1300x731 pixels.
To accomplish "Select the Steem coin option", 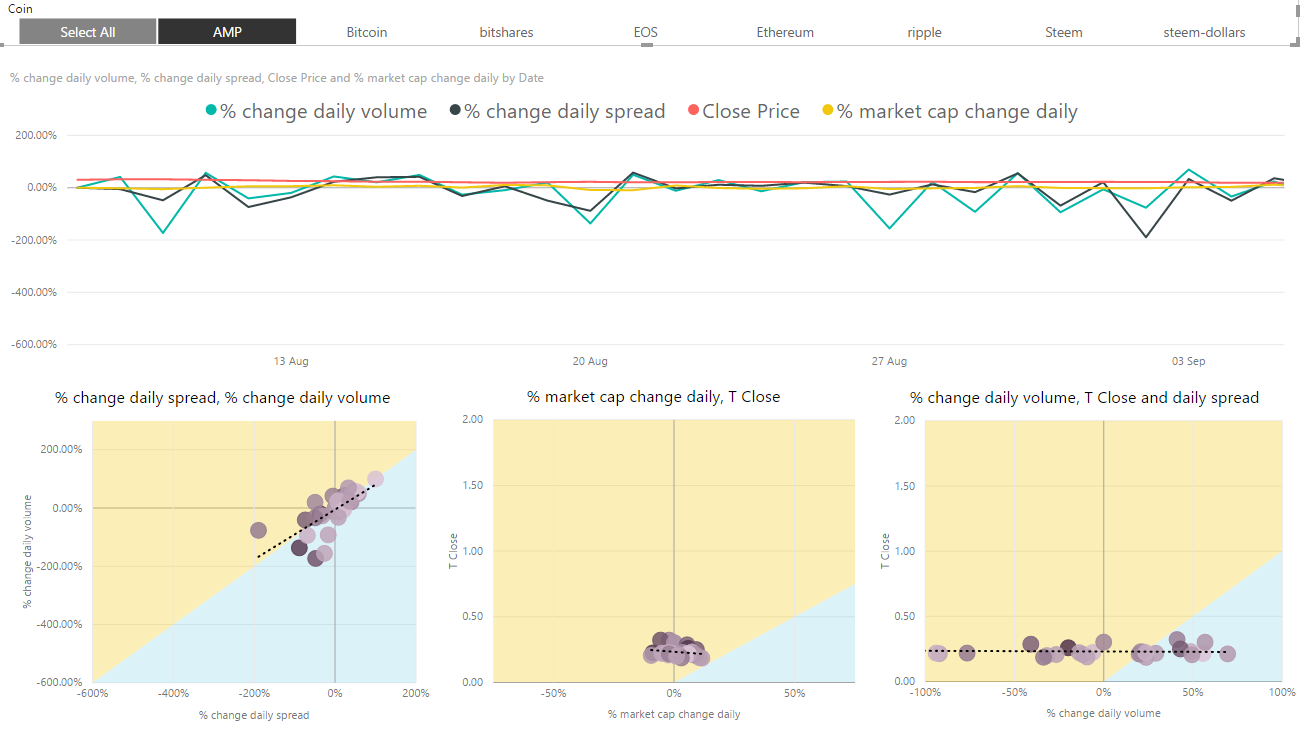I will [1063, 32].
